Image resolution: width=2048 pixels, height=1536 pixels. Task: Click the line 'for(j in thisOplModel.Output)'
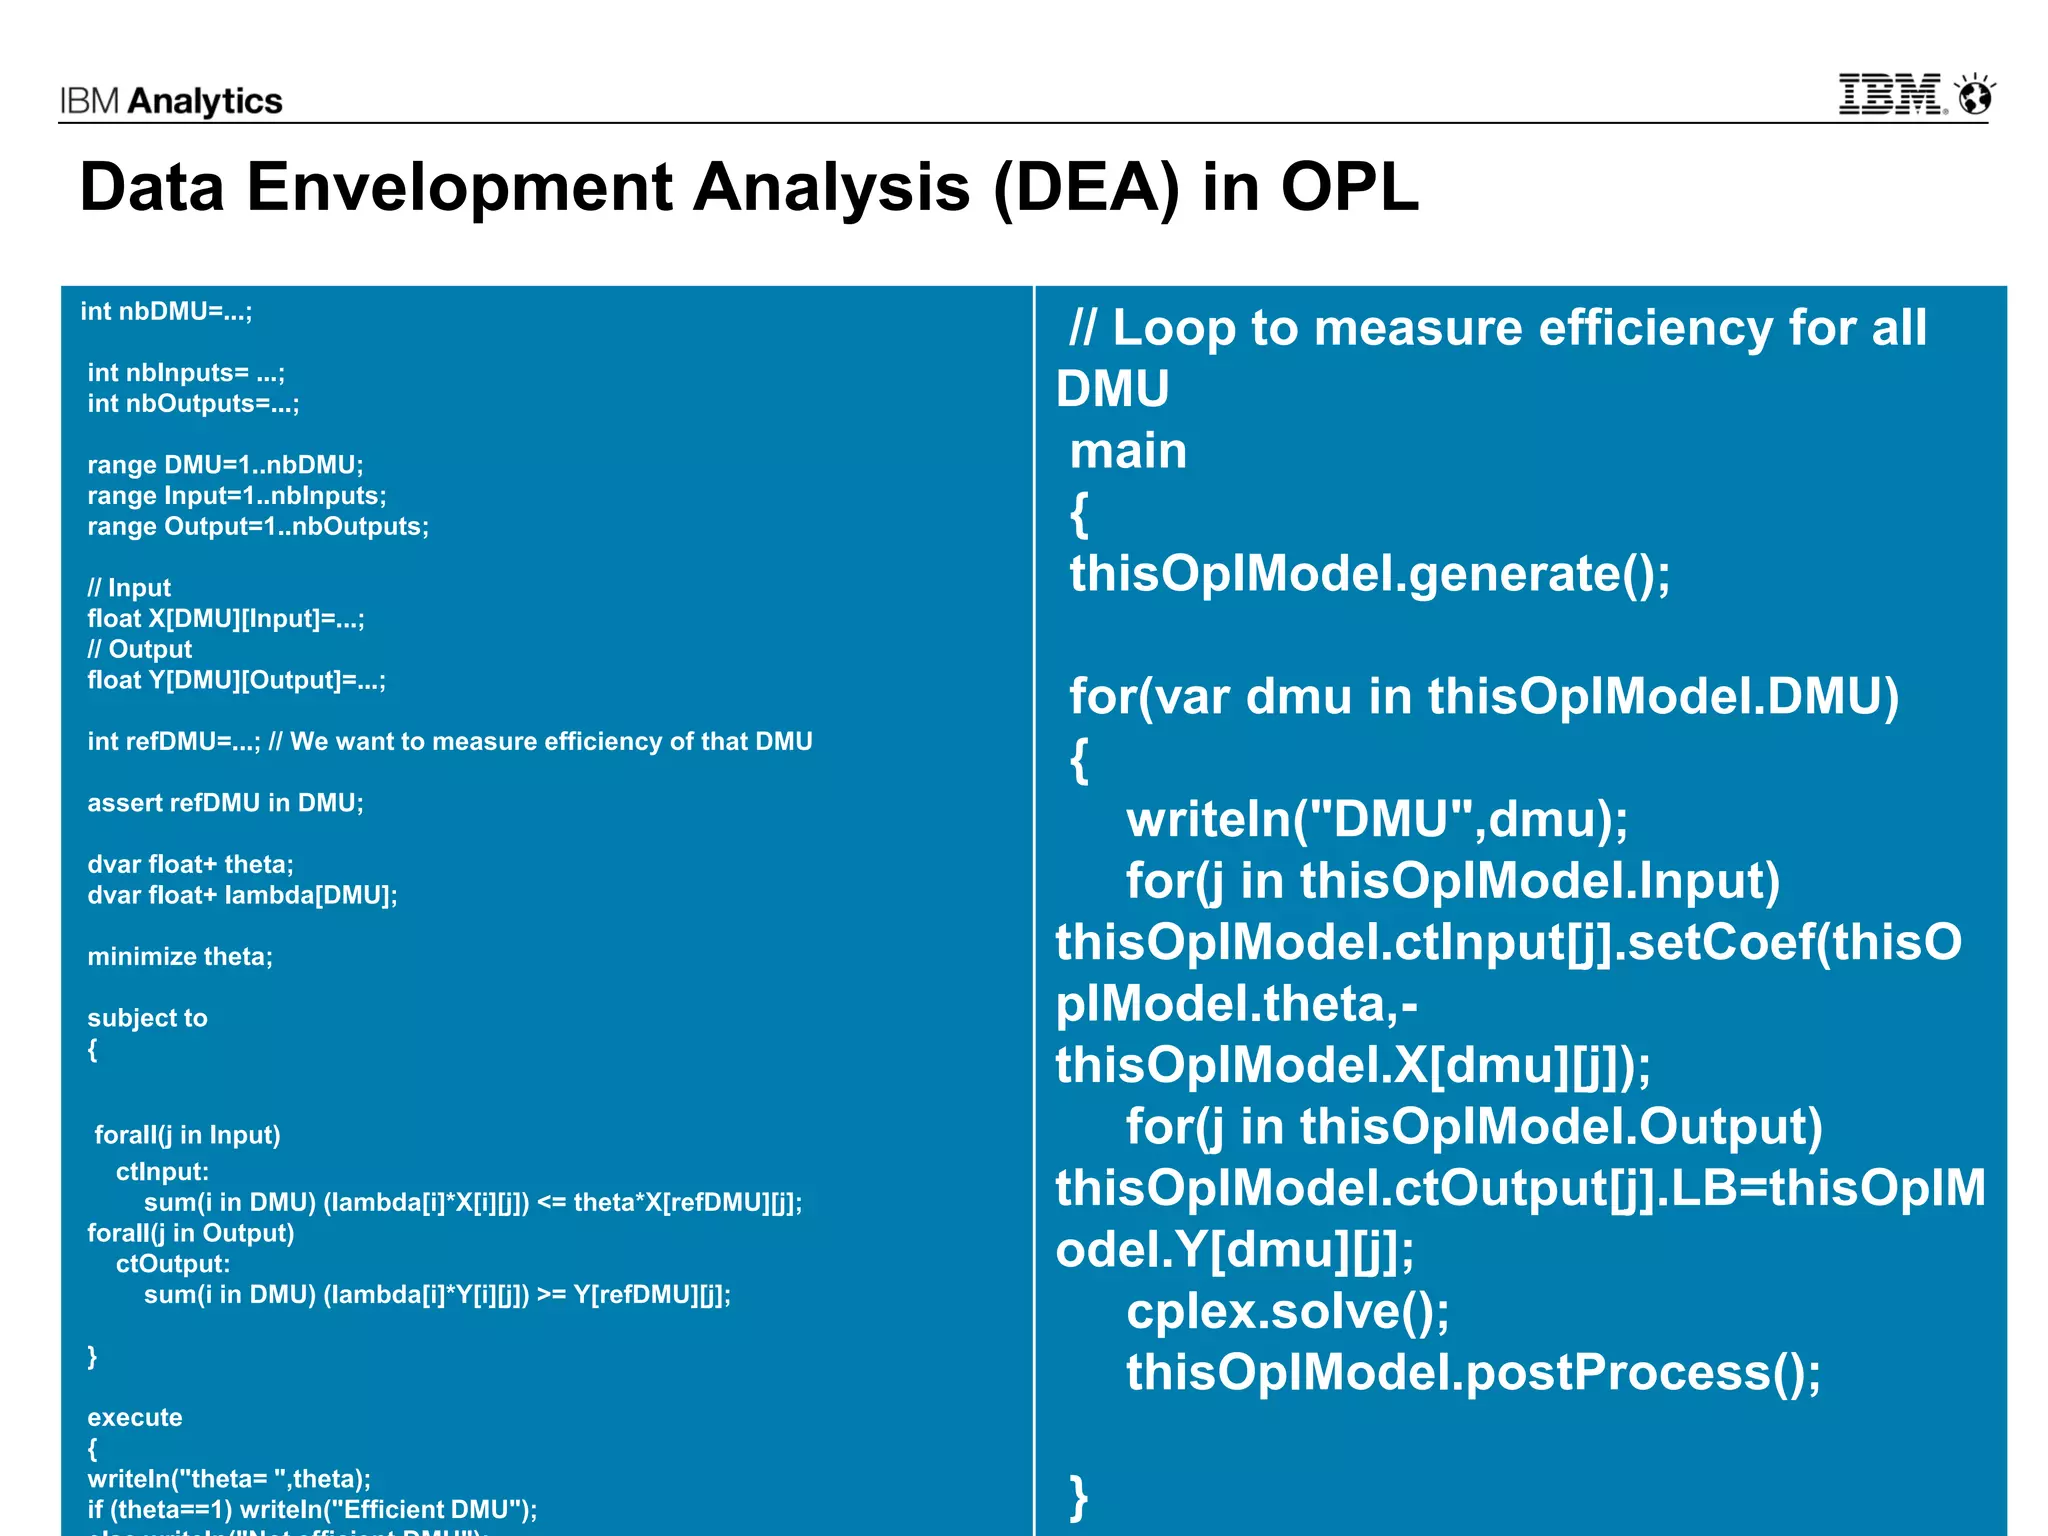[x=1474, y=1127]
